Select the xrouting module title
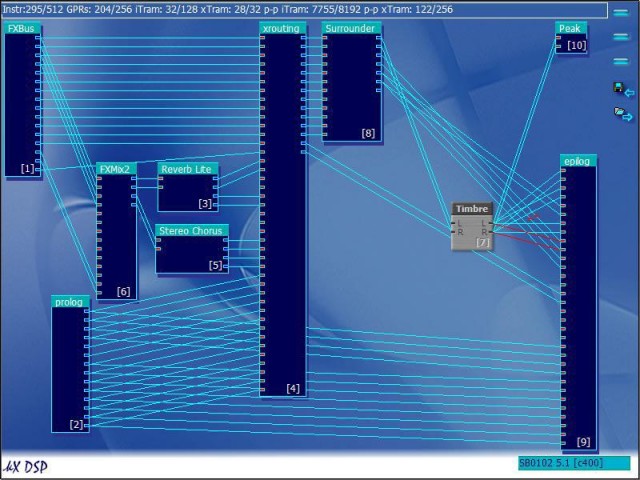This screenshot has width=640, height=480. click(282, 28)
